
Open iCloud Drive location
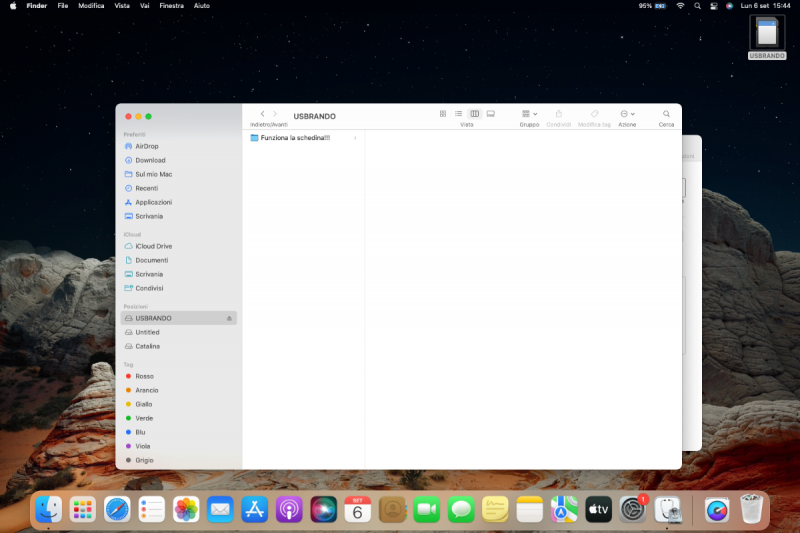click(x=153, y=246)
